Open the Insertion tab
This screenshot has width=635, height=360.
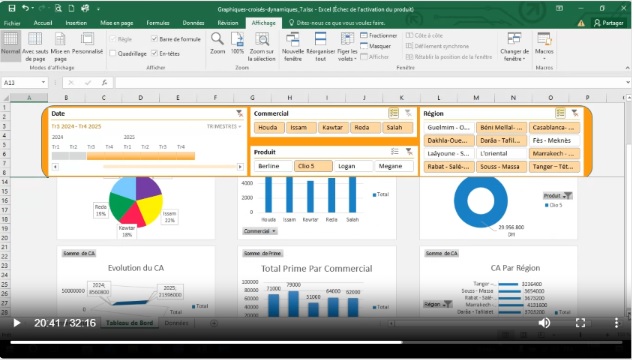[76, 23]
